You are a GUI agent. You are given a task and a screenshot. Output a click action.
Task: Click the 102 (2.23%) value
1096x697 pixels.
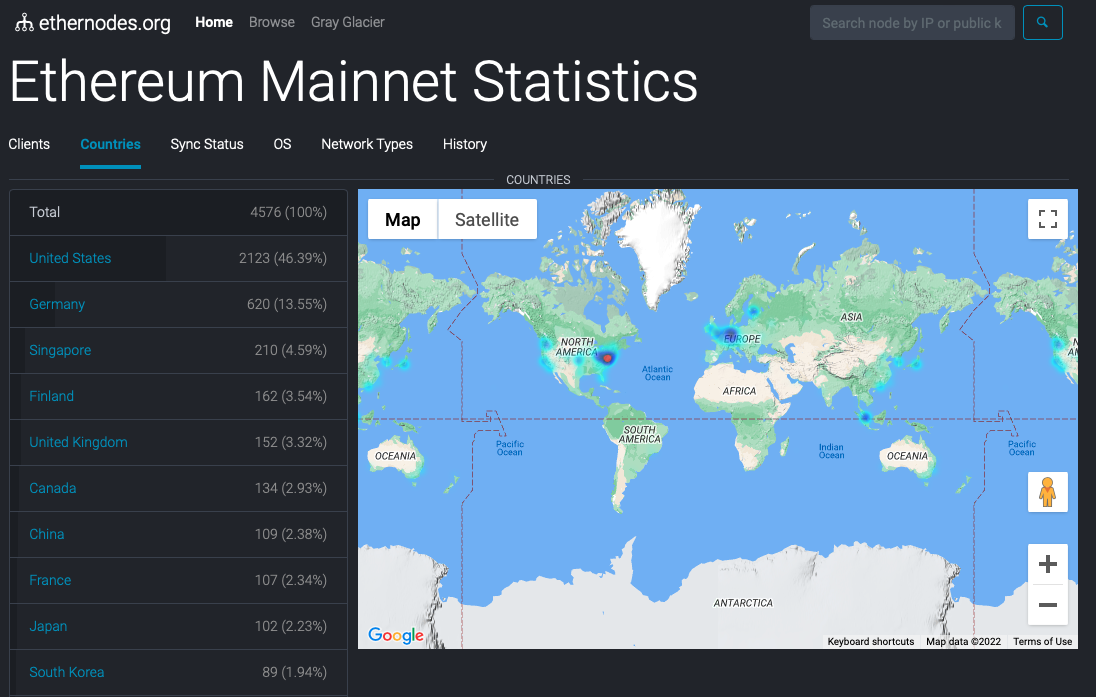tap(291, 626)
